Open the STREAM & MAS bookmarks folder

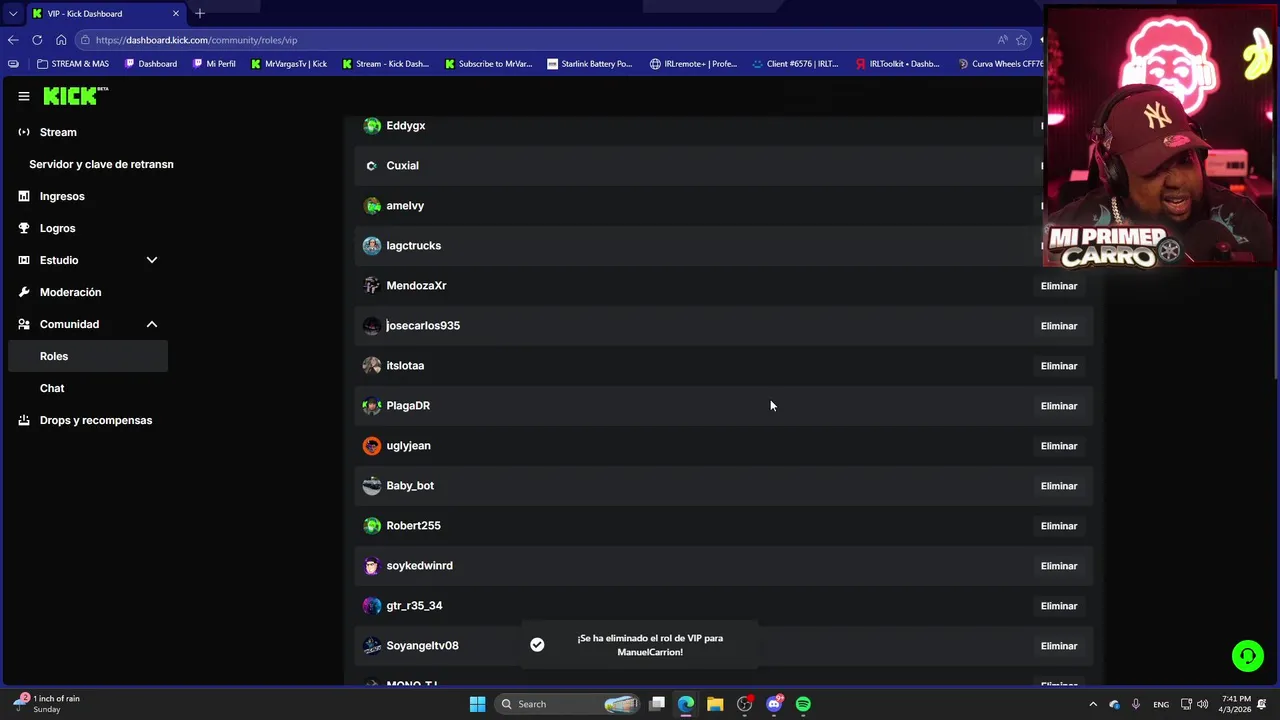click(x=72, y=64)
